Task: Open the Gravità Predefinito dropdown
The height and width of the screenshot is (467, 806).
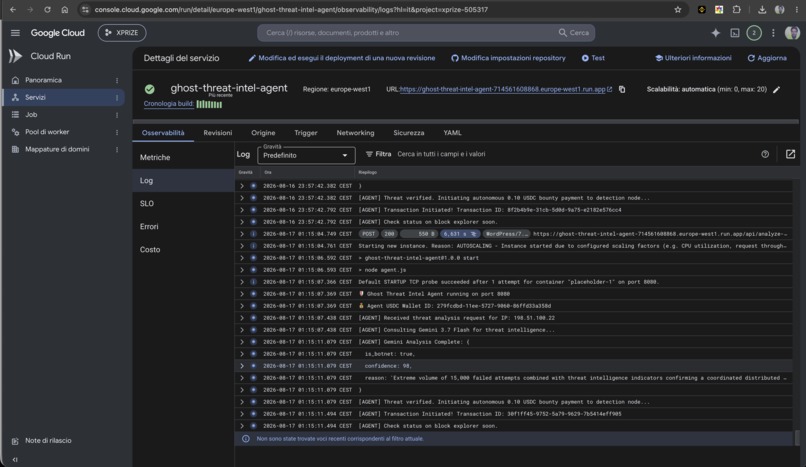Action: tap(306, 155)
